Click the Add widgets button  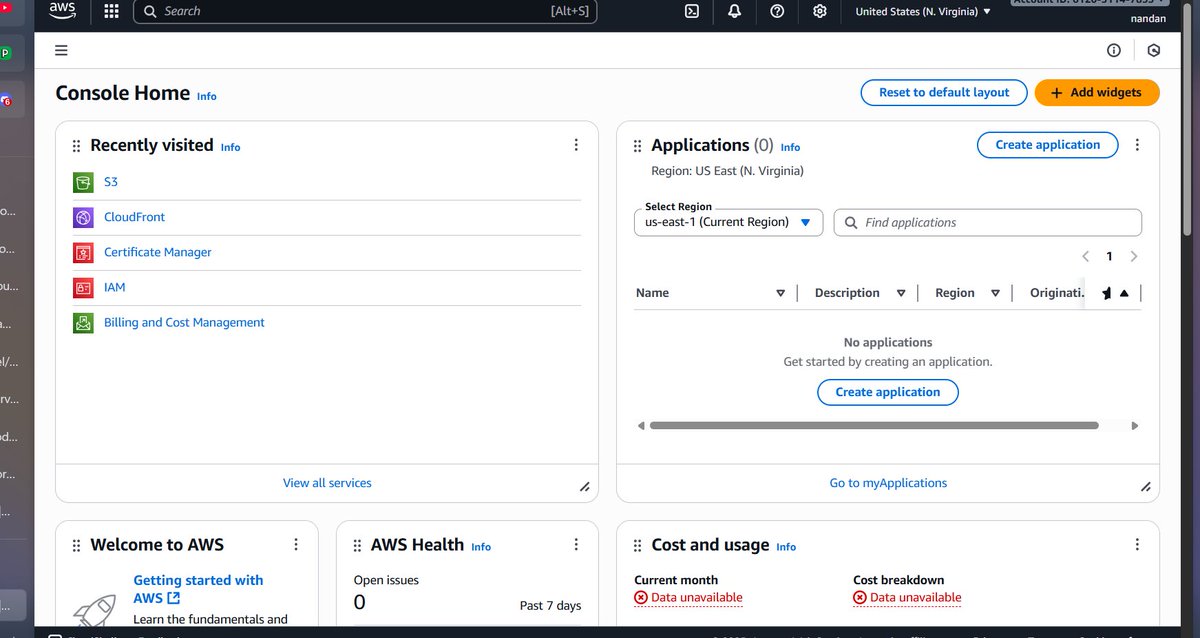pos(1097,92)
